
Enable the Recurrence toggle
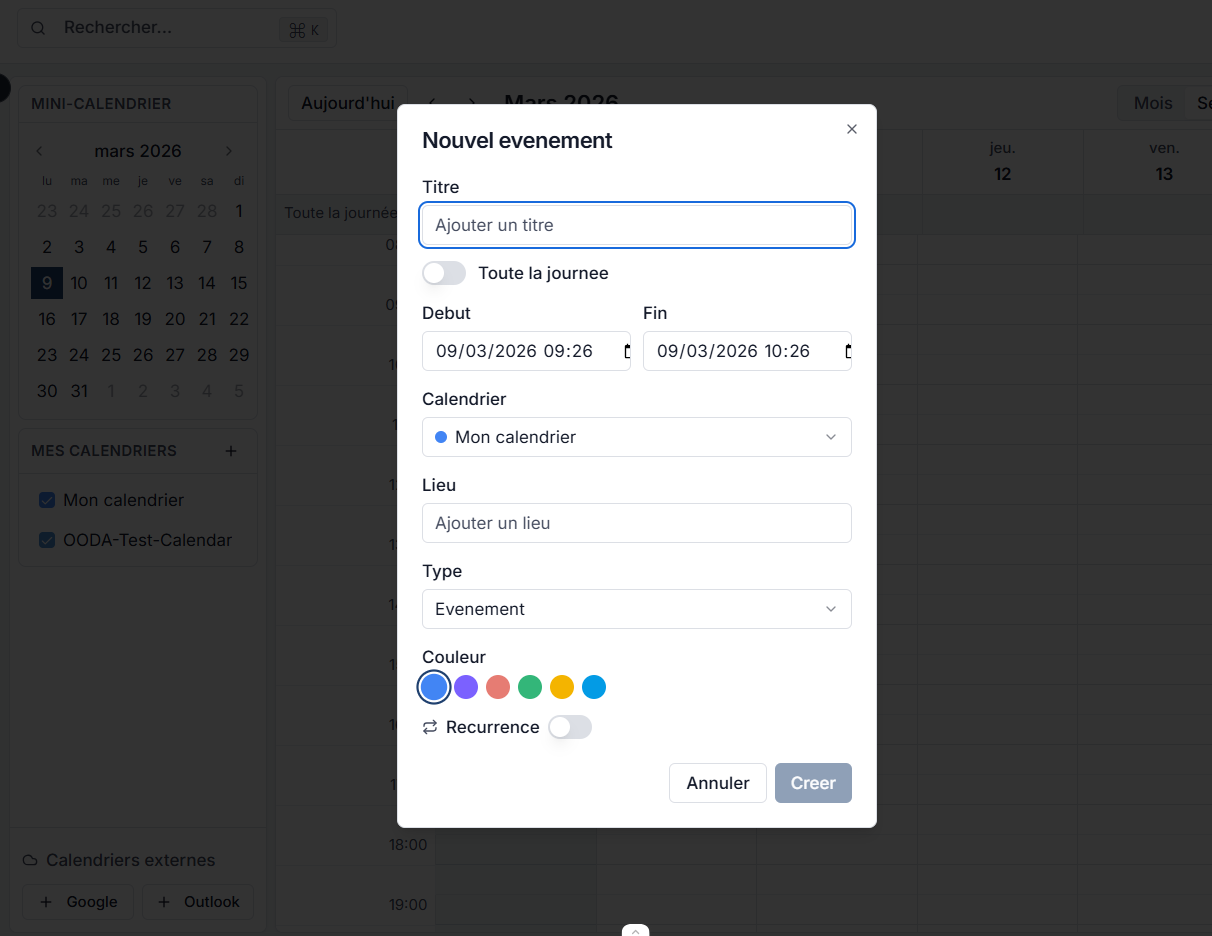(x=569, y=727)
